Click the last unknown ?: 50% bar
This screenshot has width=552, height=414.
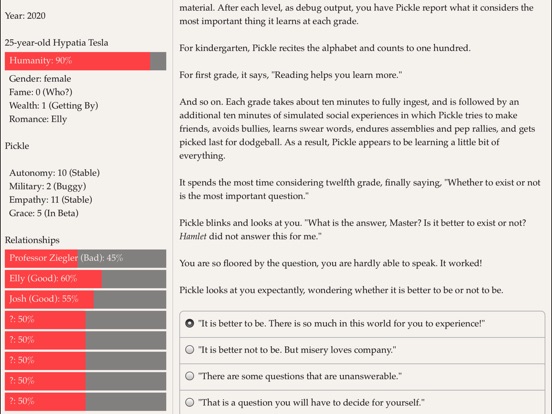(86, 401)
